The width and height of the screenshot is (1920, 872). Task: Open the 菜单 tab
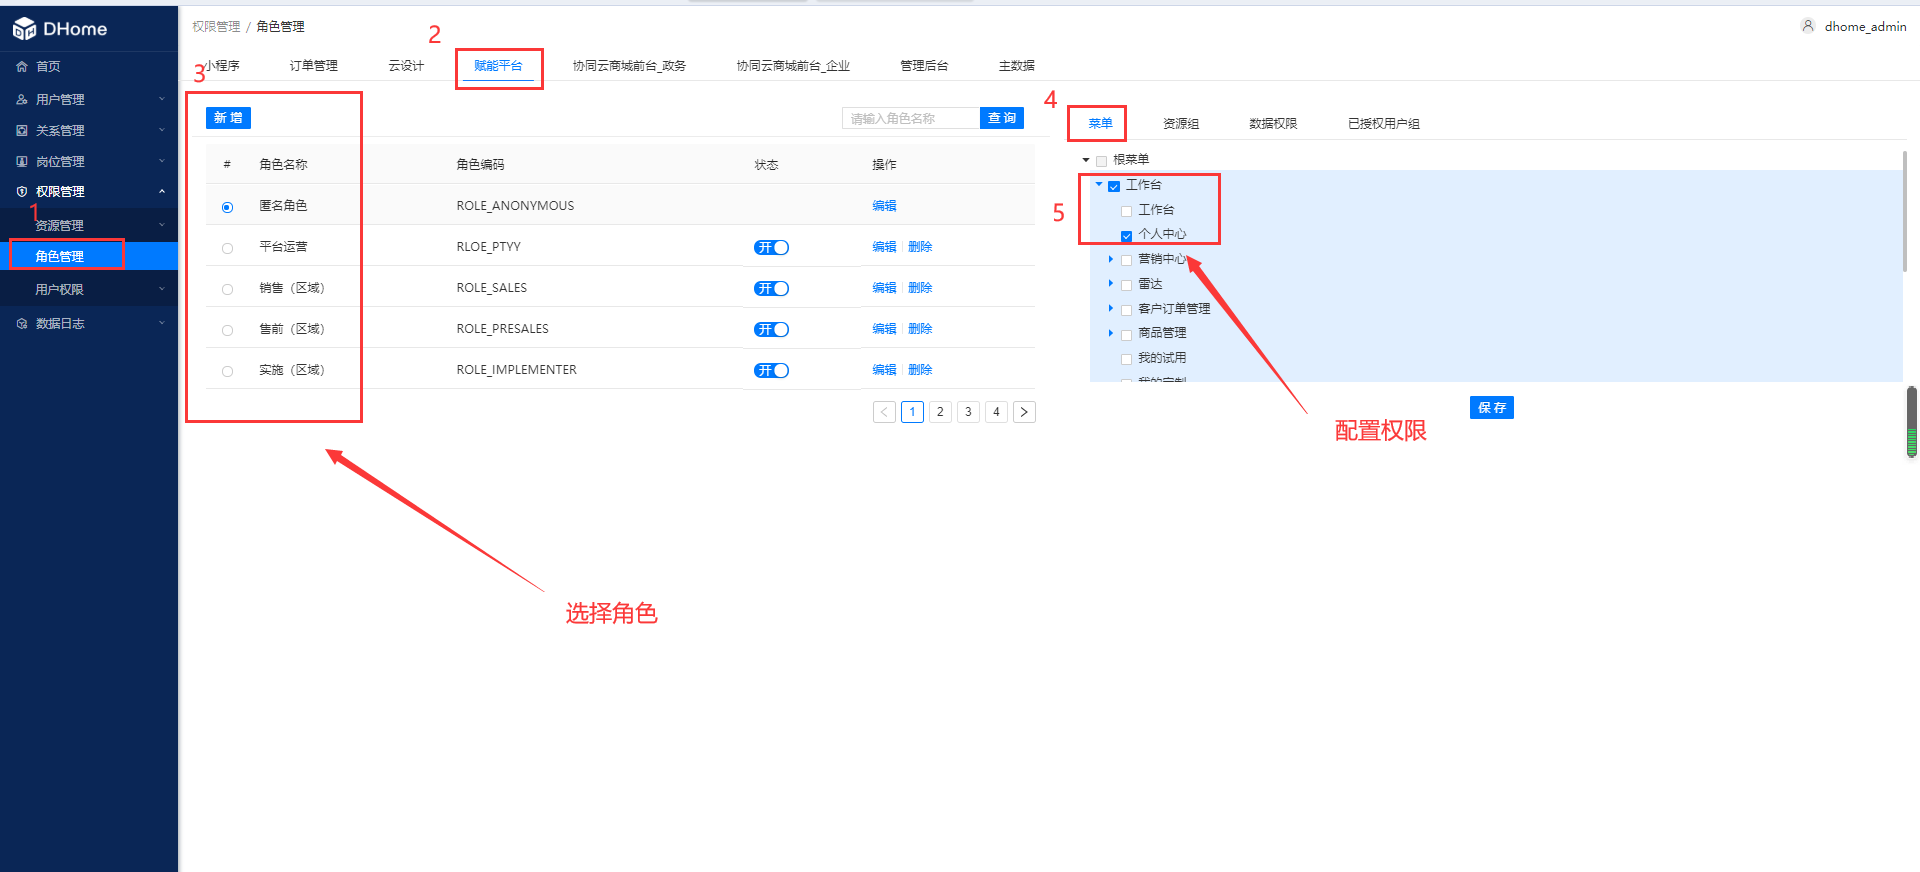pos(1100,124)
